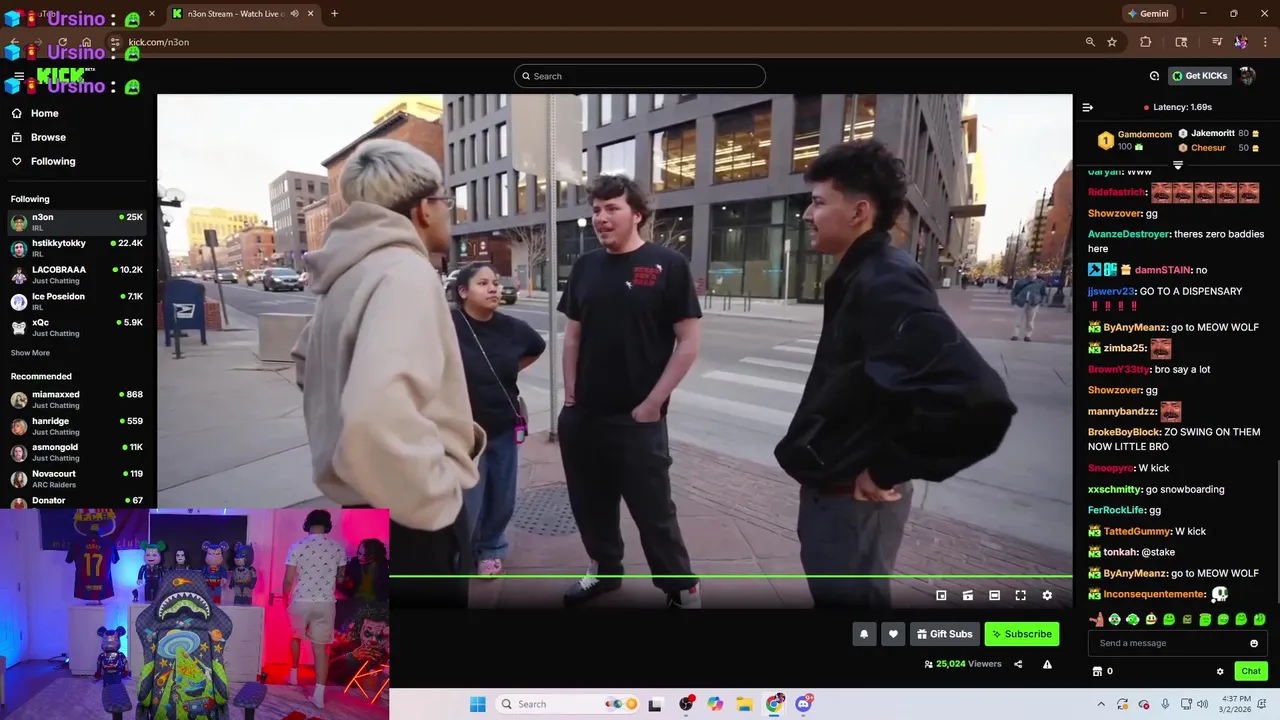
Task: Show hidden system tray icons
Action: pyautogui.click(x=1101, y=704)
